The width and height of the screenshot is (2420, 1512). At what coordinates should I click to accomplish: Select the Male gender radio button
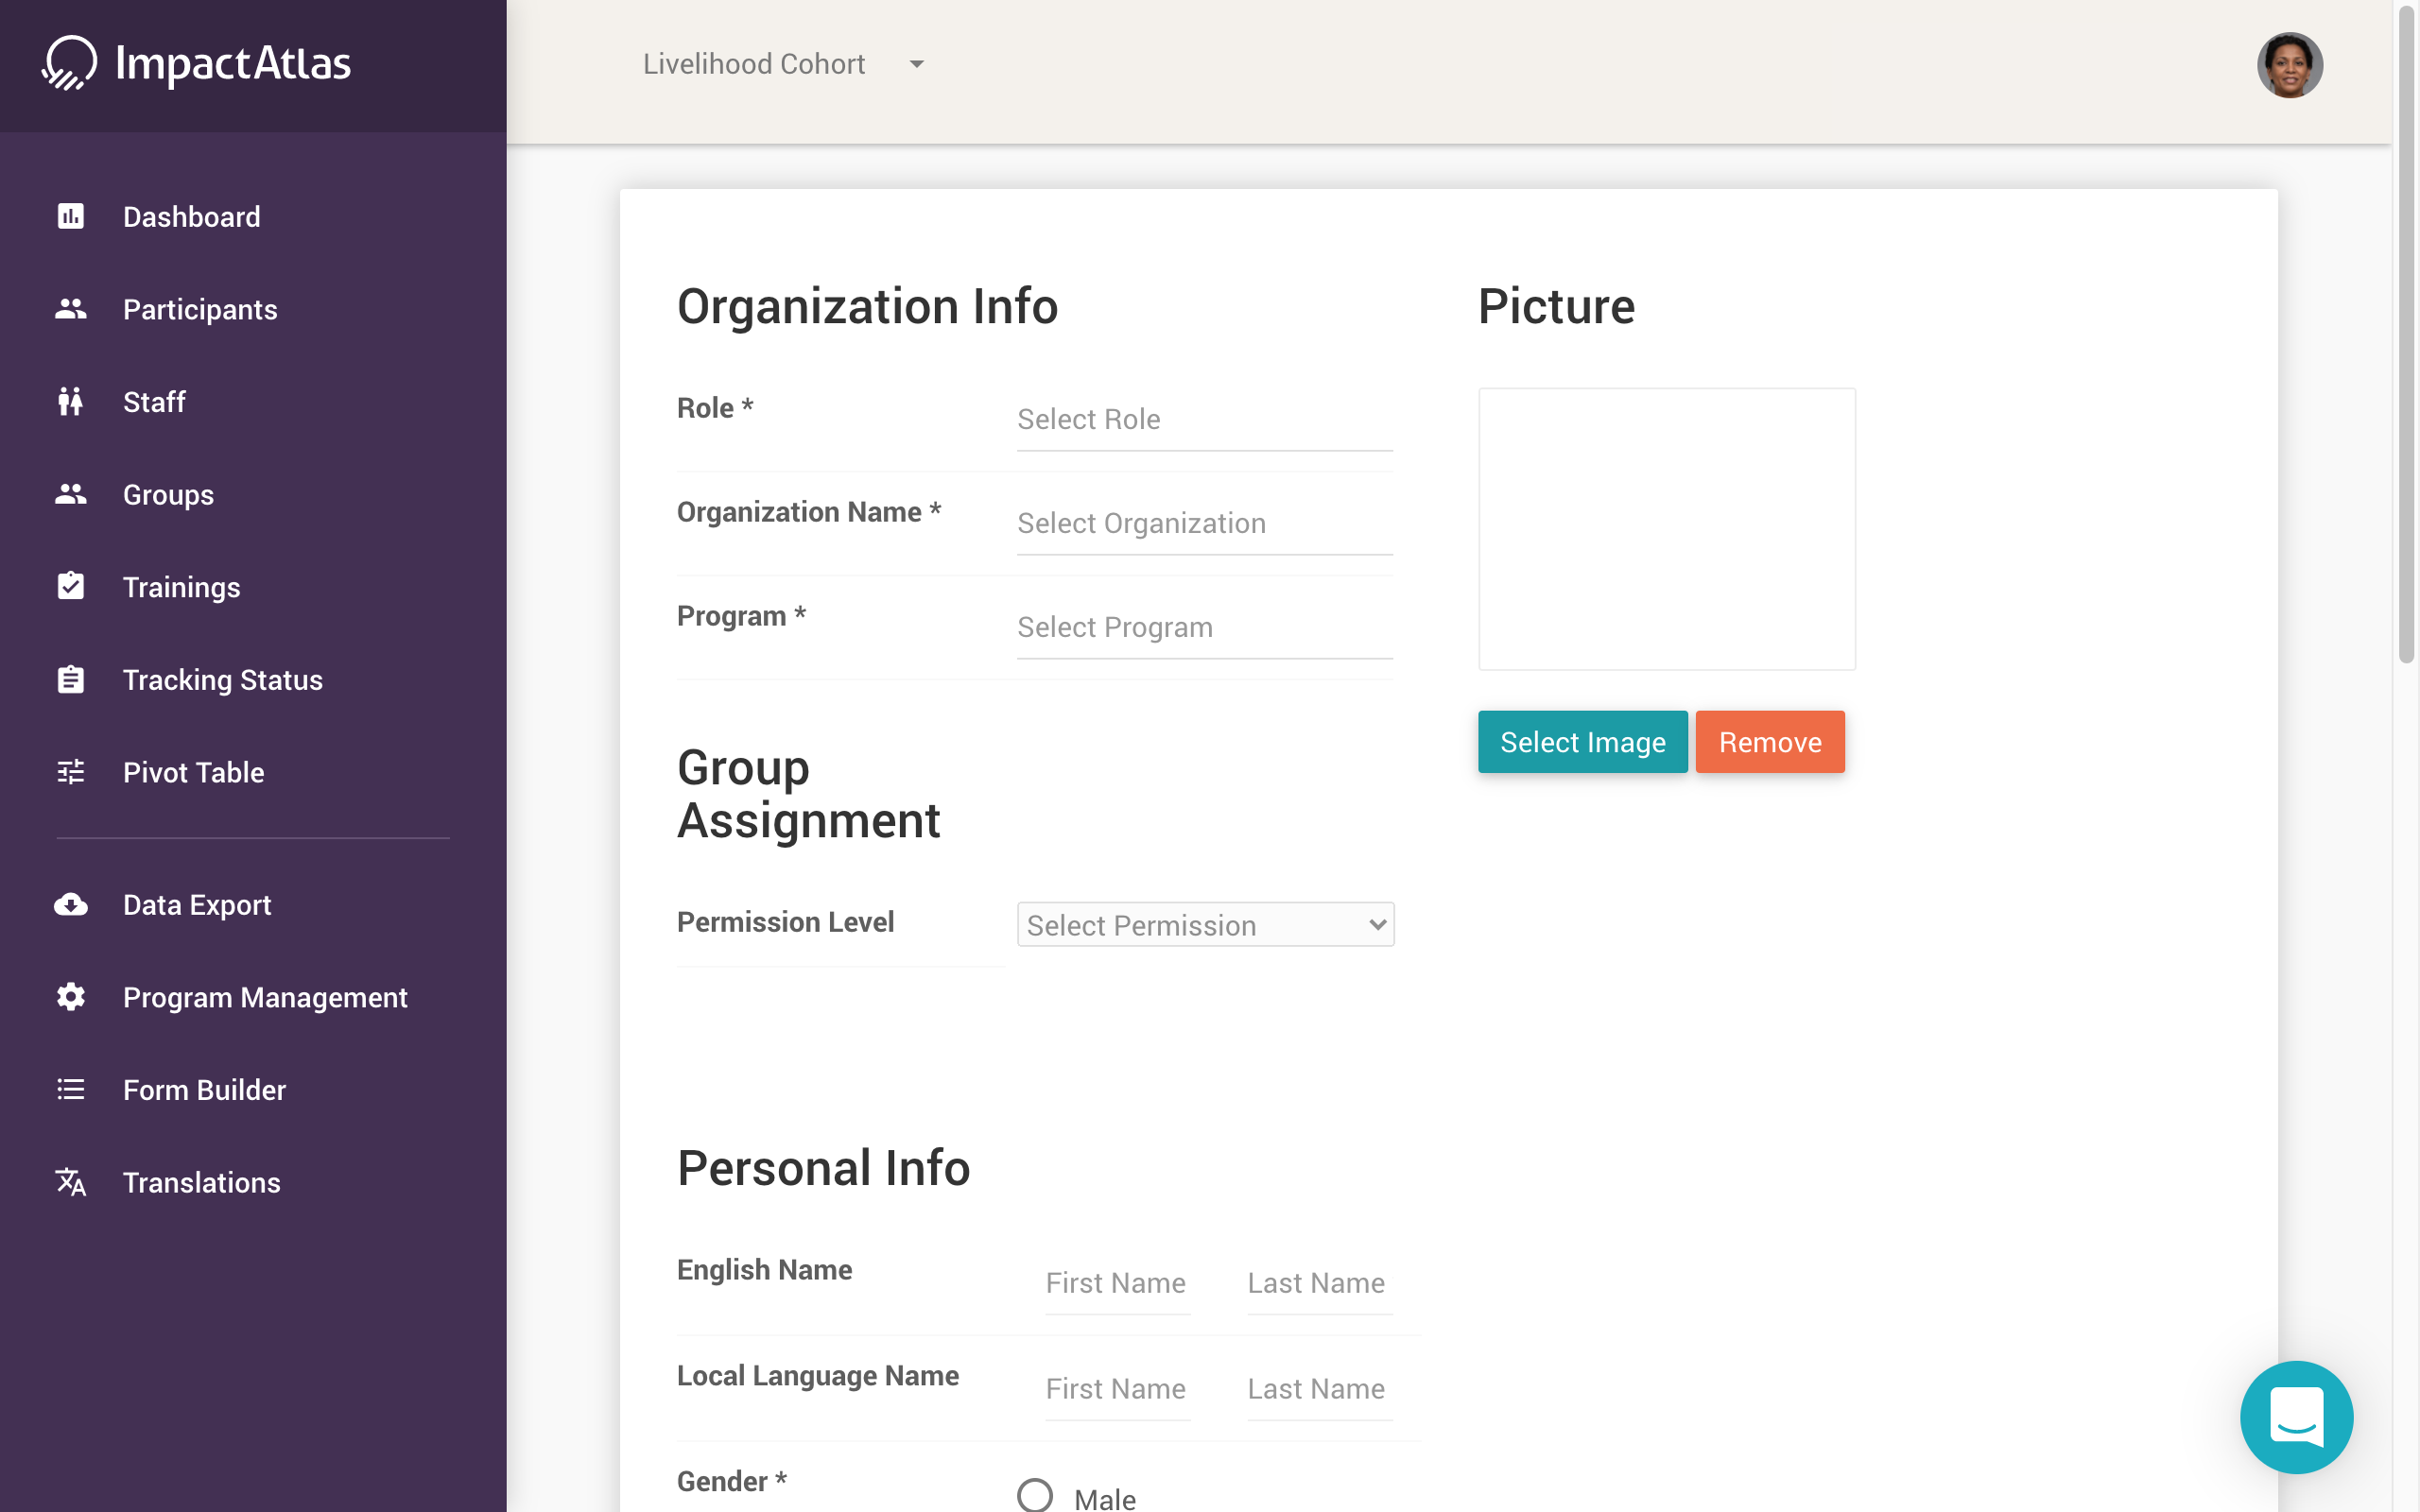pos(1035,1494)
